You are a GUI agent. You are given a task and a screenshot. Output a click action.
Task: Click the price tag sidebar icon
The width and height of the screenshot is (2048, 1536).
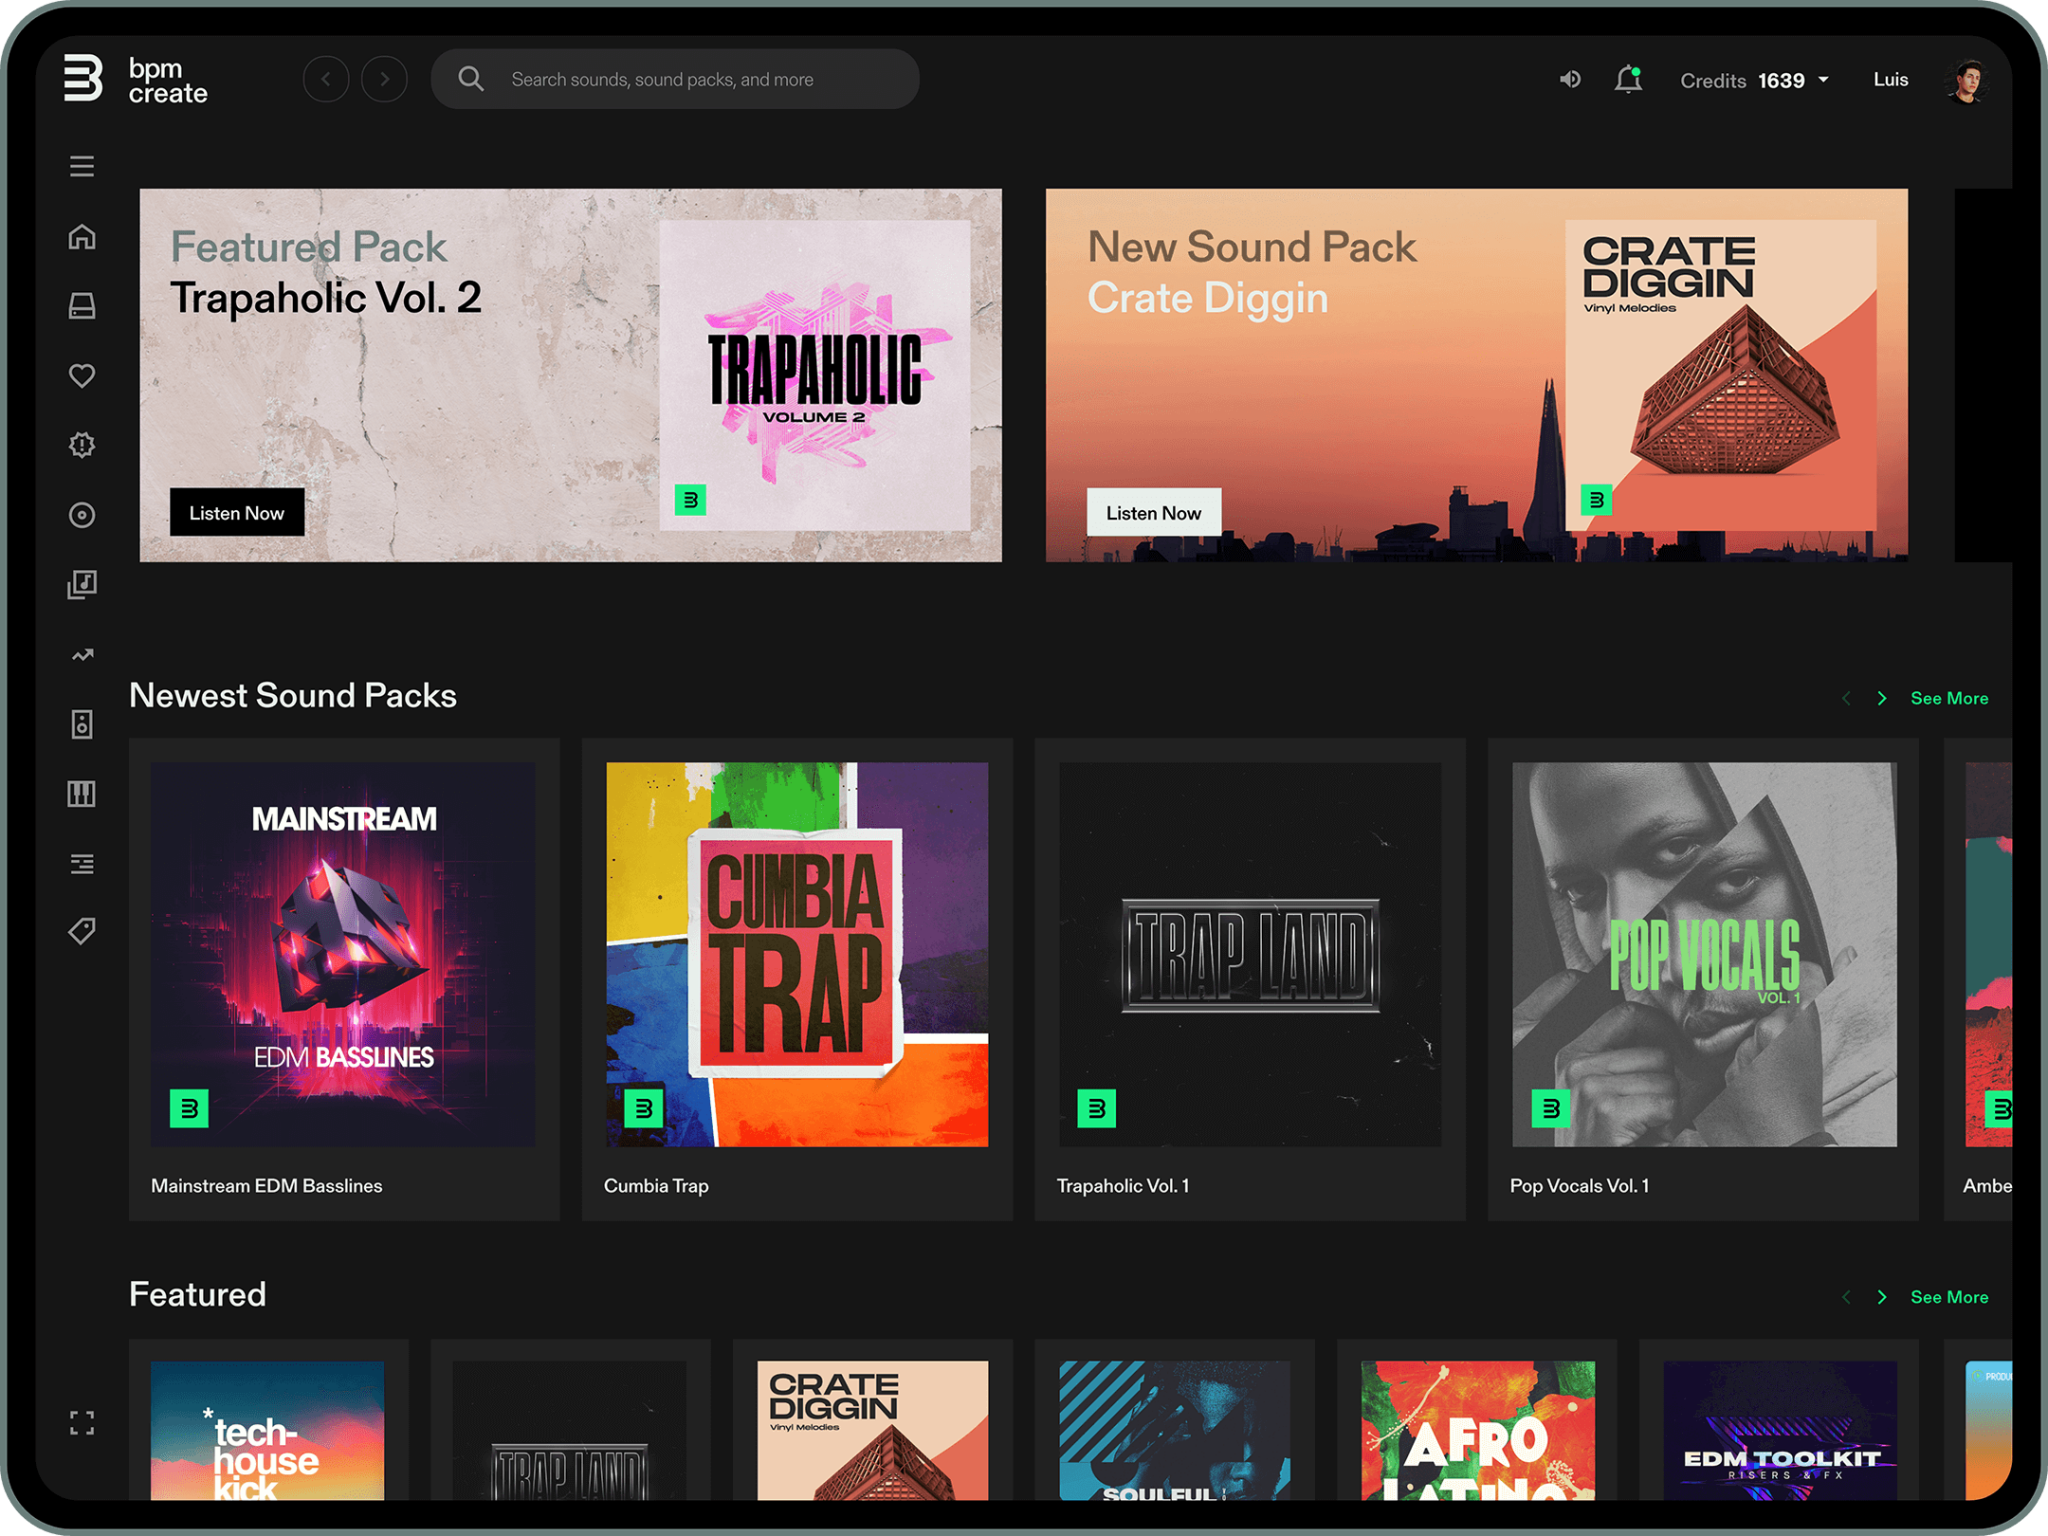click(82, 931)
